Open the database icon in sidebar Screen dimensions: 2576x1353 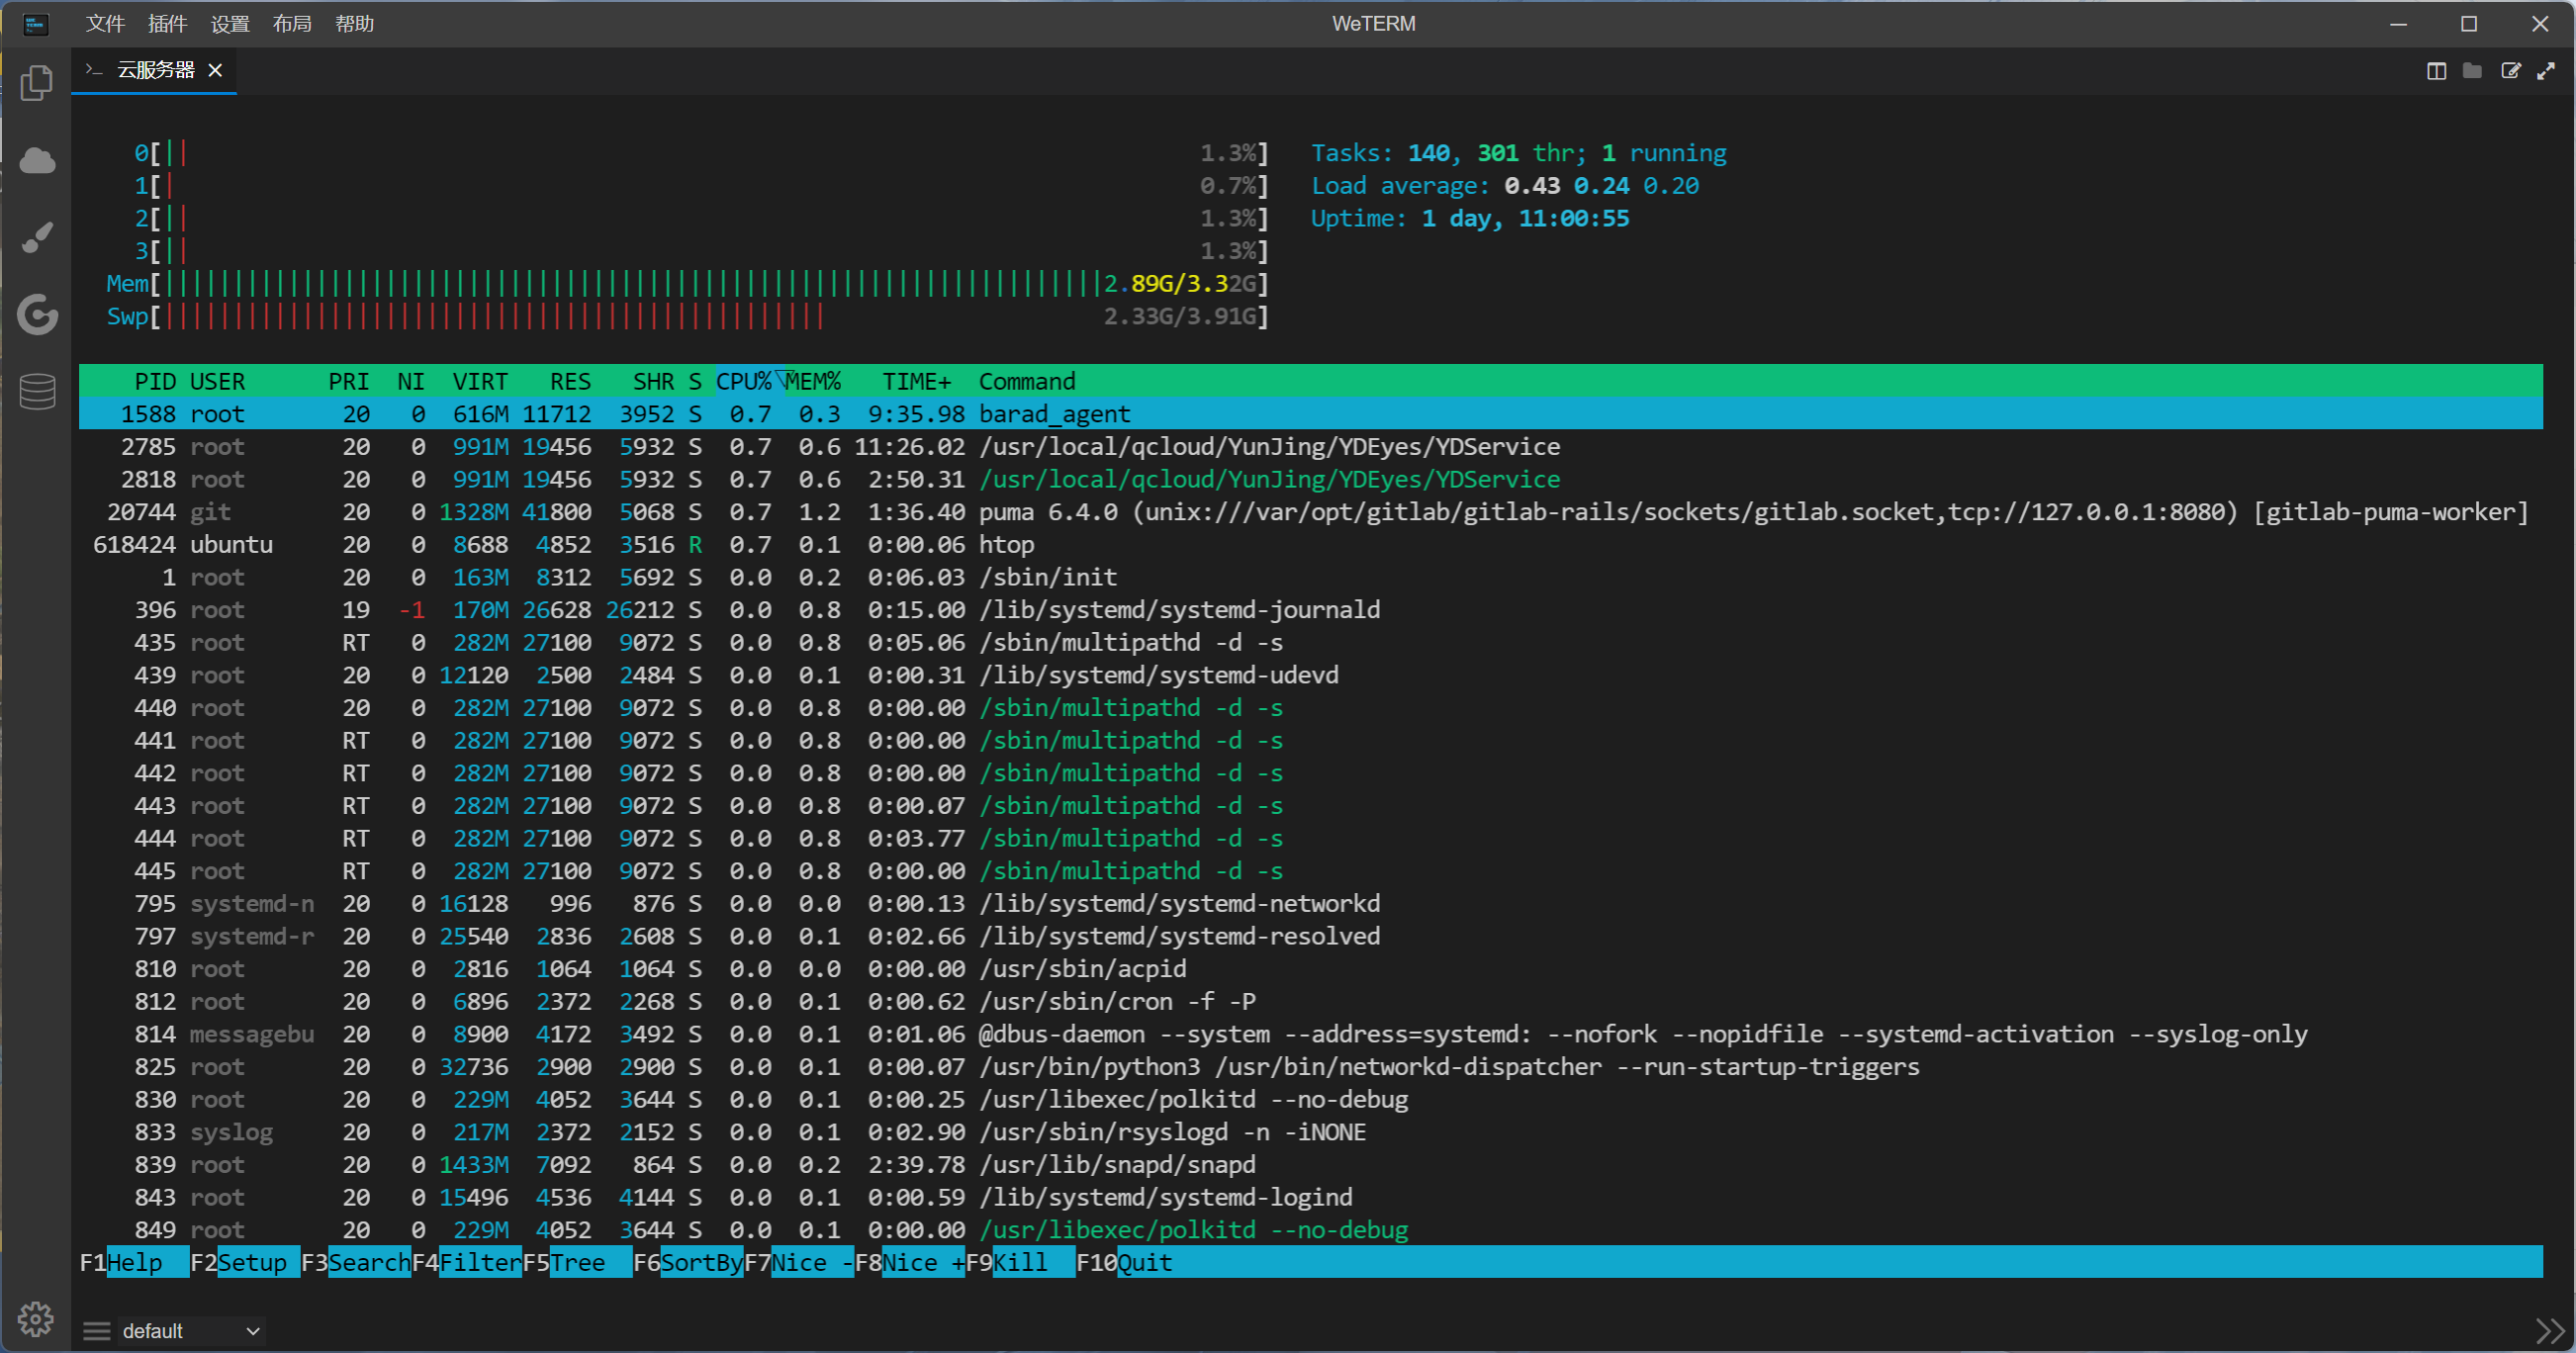pyautogui.click(x=37, y=391)
